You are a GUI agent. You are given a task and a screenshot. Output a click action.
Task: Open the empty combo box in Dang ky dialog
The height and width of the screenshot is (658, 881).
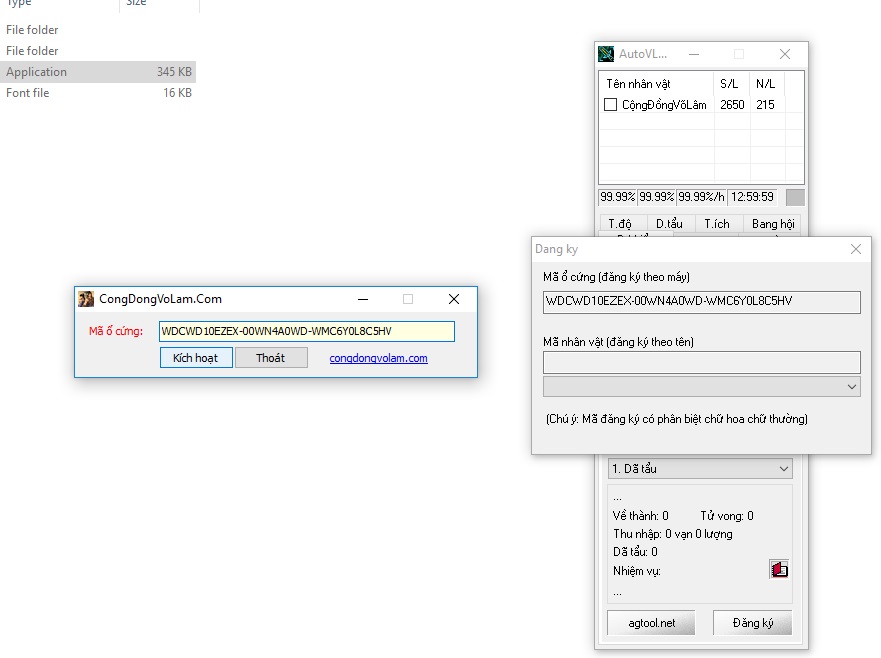click(701, 386)
